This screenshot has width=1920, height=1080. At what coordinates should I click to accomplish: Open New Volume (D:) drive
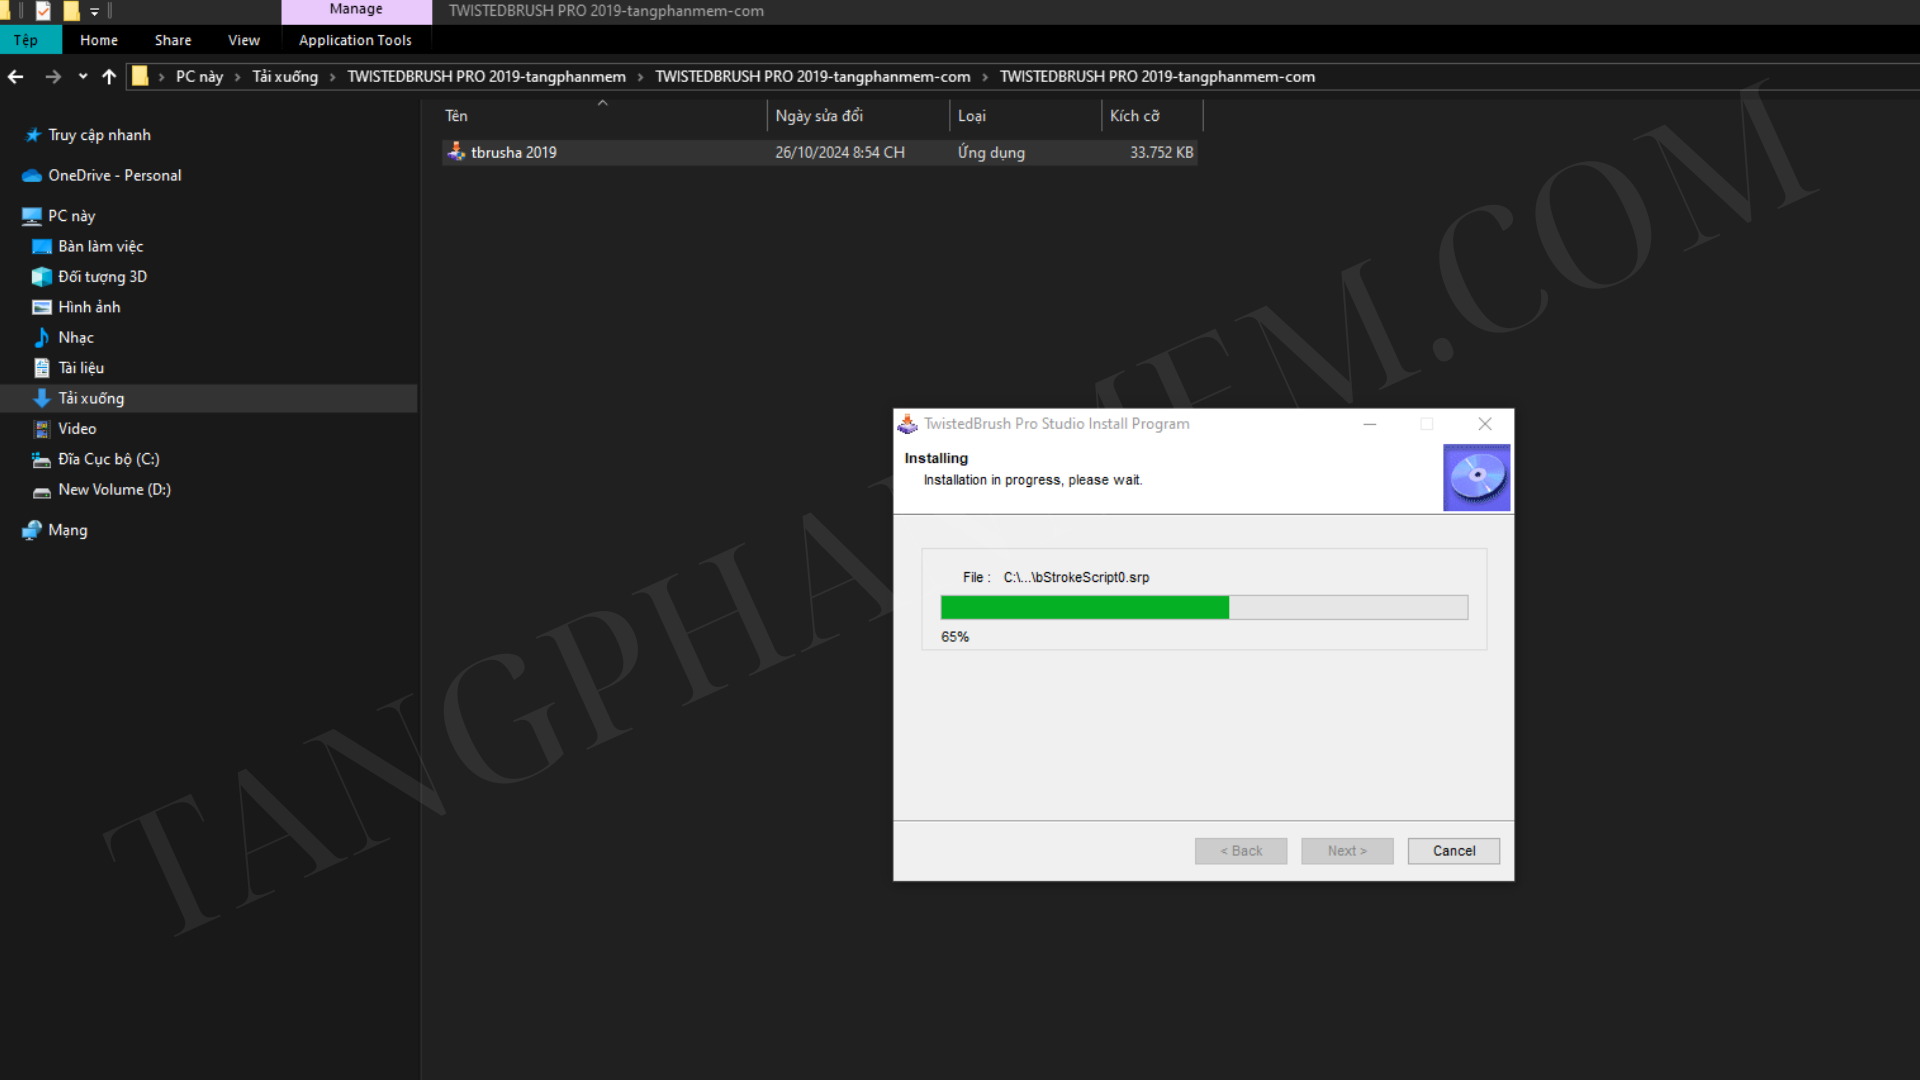point(114,489)
